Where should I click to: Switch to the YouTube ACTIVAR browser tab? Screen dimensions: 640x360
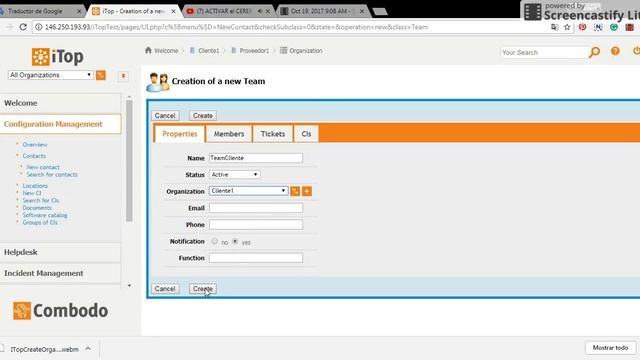[228, 11]
